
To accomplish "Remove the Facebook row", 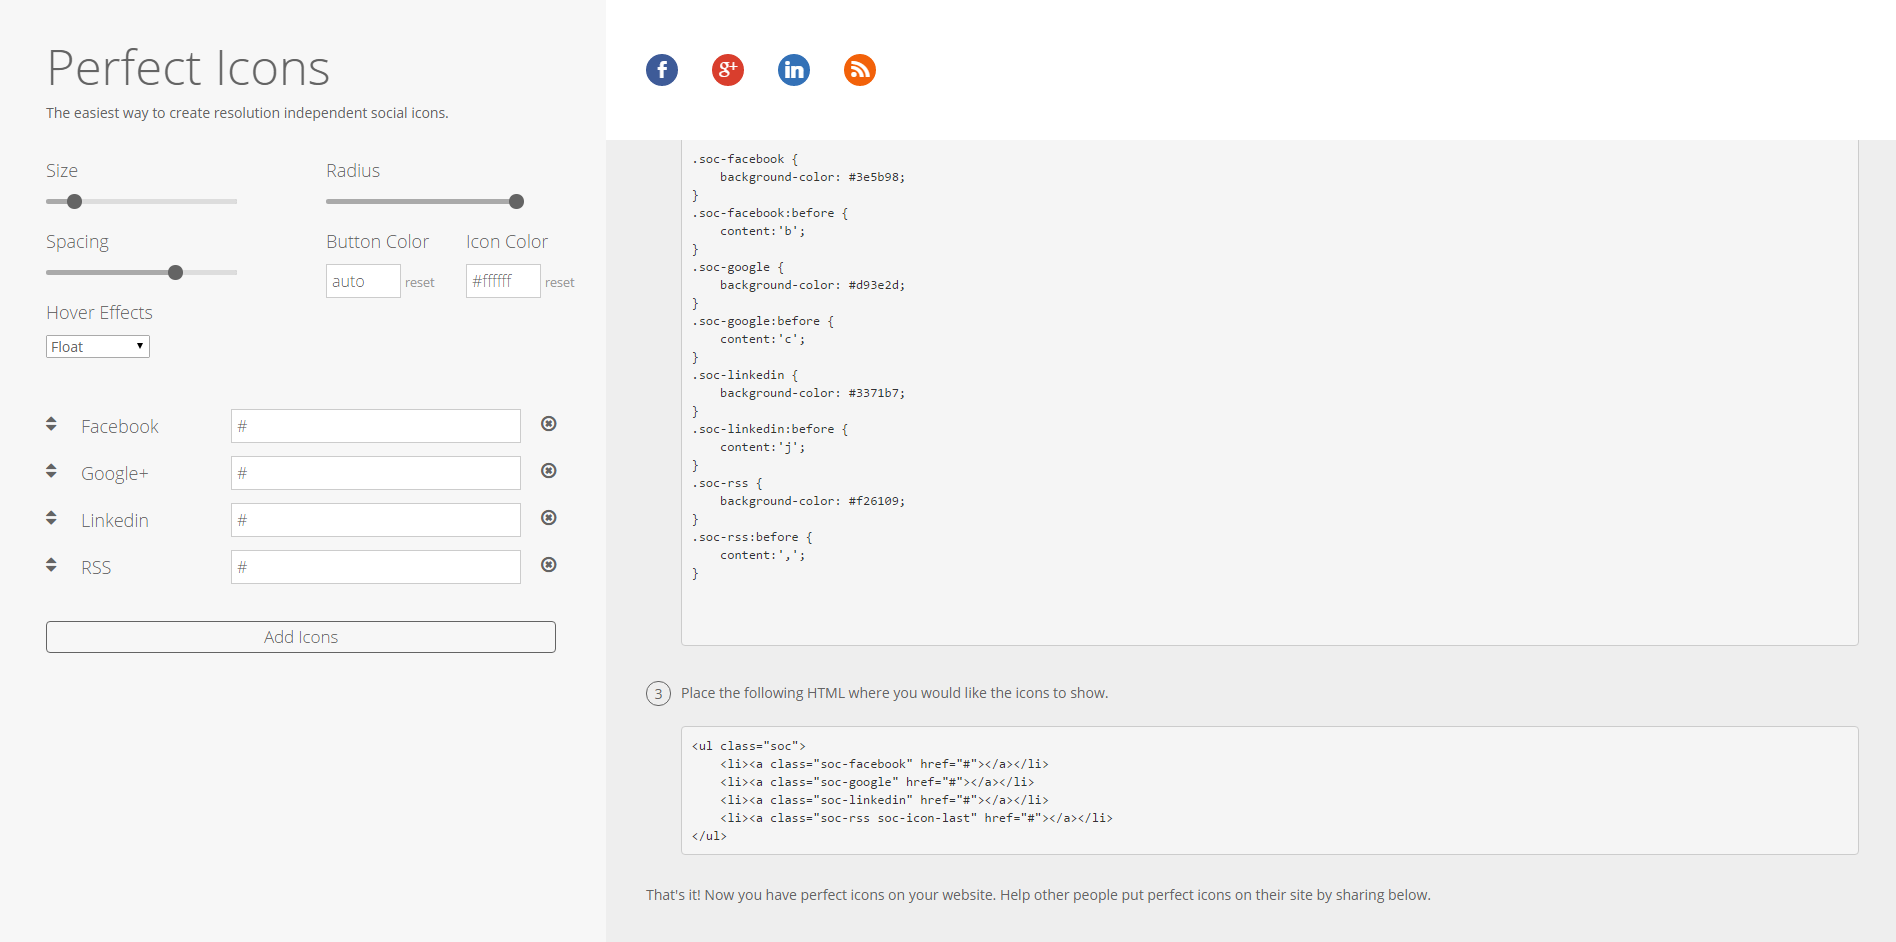I will (549, 424).
